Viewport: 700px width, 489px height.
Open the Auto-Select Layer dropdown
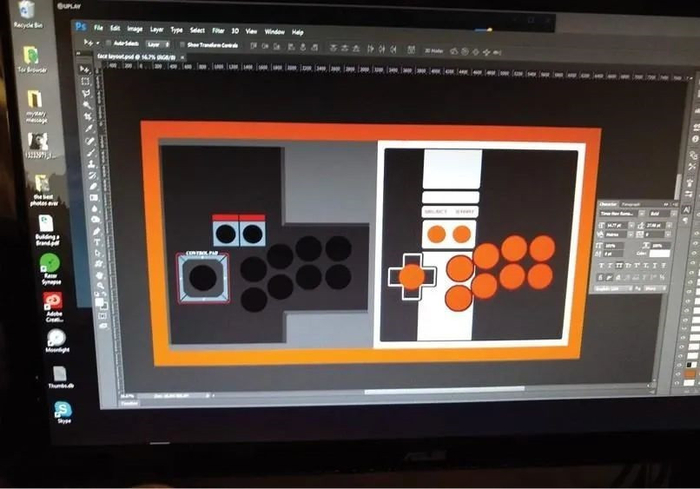click(158, 44)
